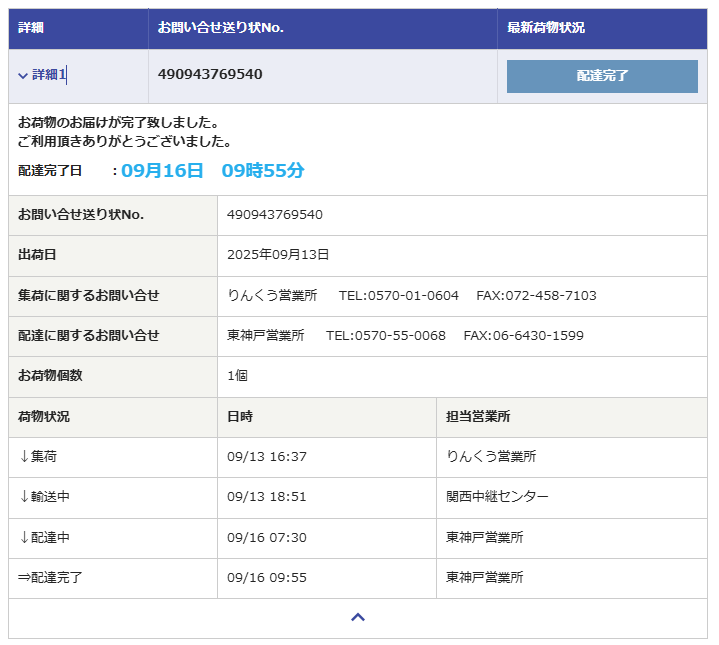Viewport: 719px width, 645px height.
Task: Click the 日時 column header
Action: 240,417
